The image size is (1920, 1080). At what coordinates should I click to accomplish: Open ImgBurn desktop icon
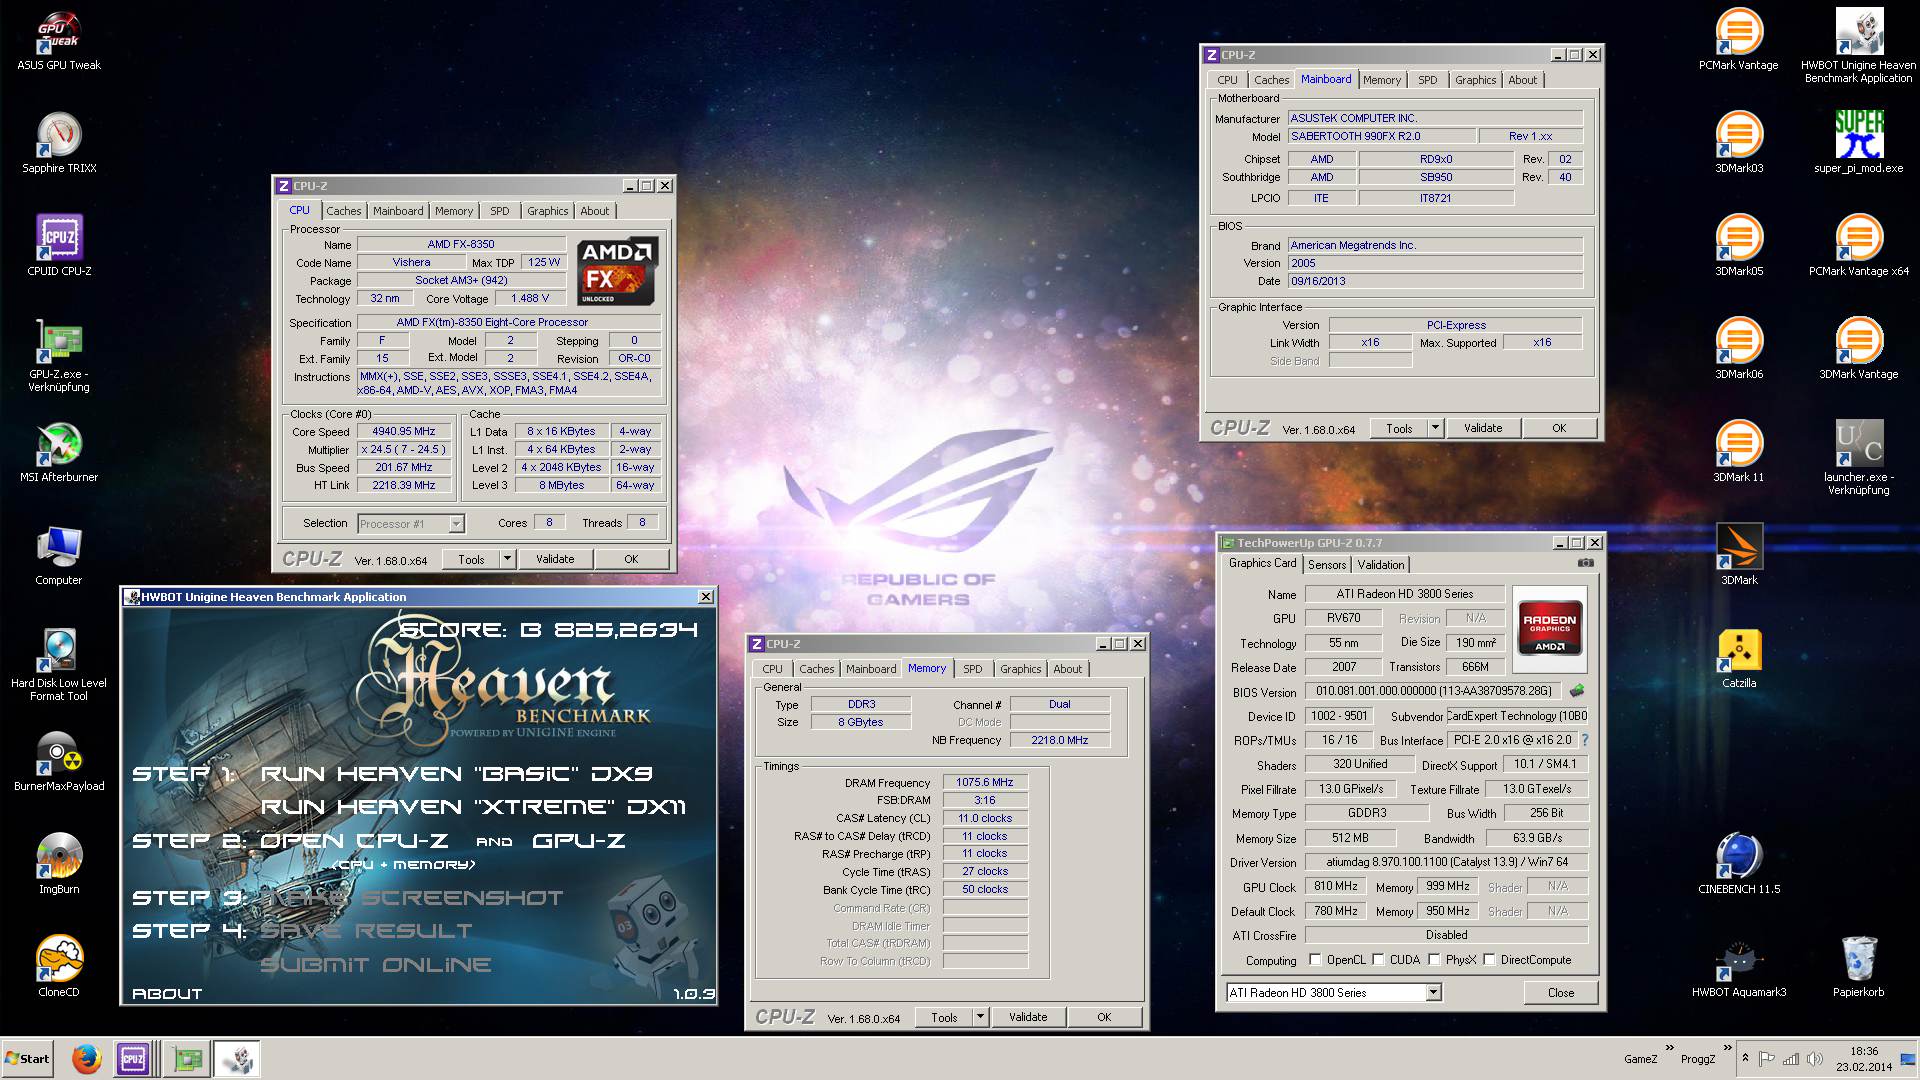[x=59, y=864]
